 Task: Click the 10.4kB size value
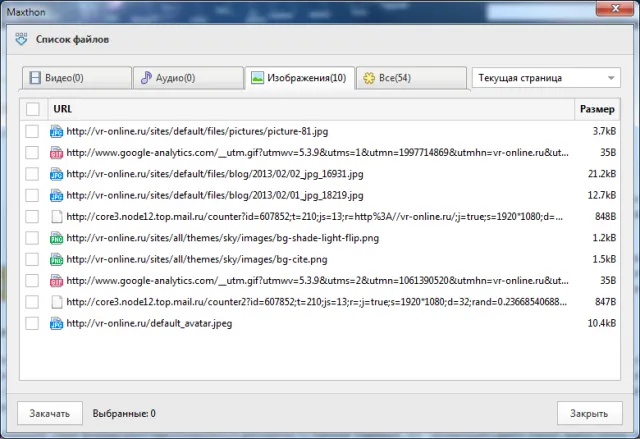coord(602,323)
